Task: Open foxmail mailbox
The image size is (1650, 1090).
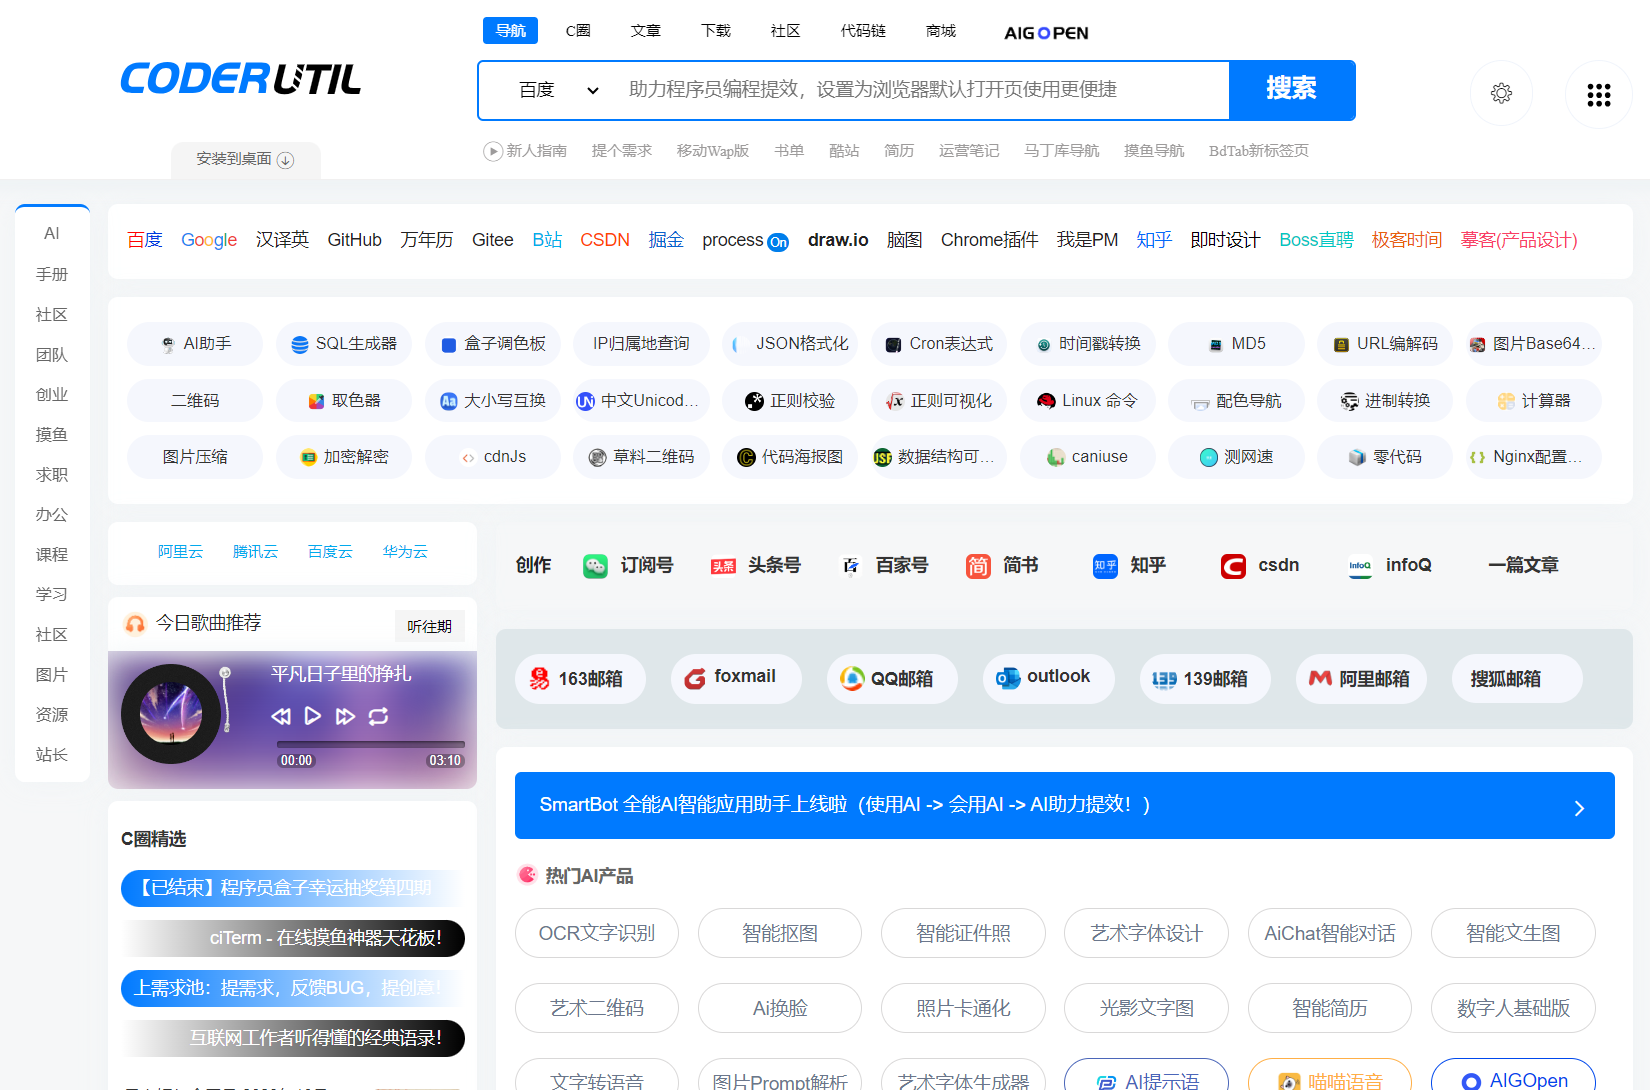Action: pyautogui.click(x=736, y=679)
